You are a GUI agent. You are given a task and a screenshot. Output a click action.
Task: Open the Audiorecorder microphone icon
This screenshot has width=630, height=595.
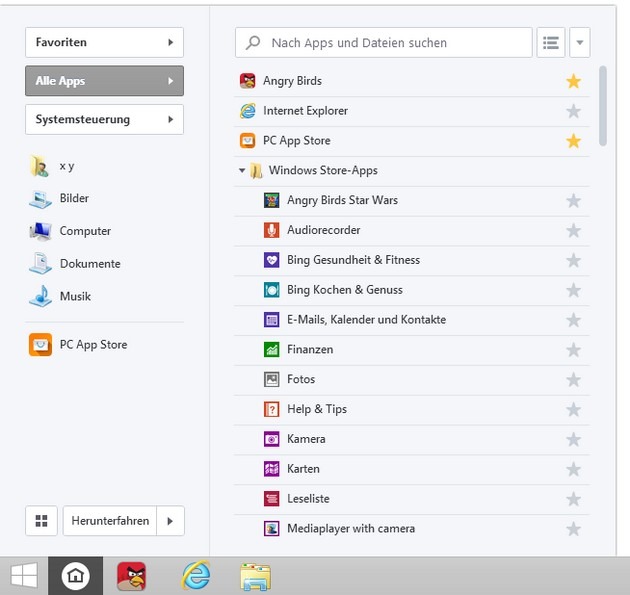[x=272, y=230]
